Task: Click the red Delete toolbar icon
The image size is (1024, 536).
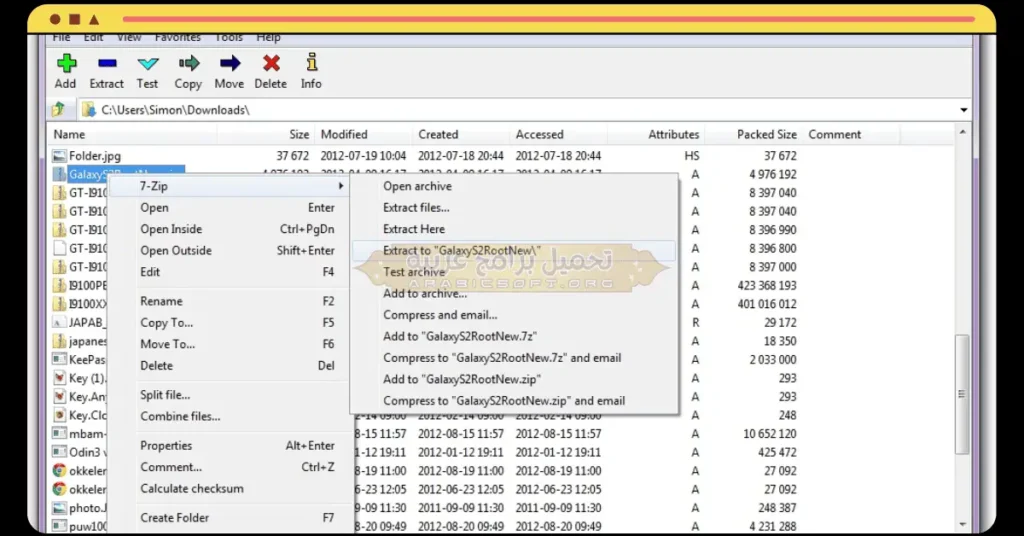Action: coord(271,63)
